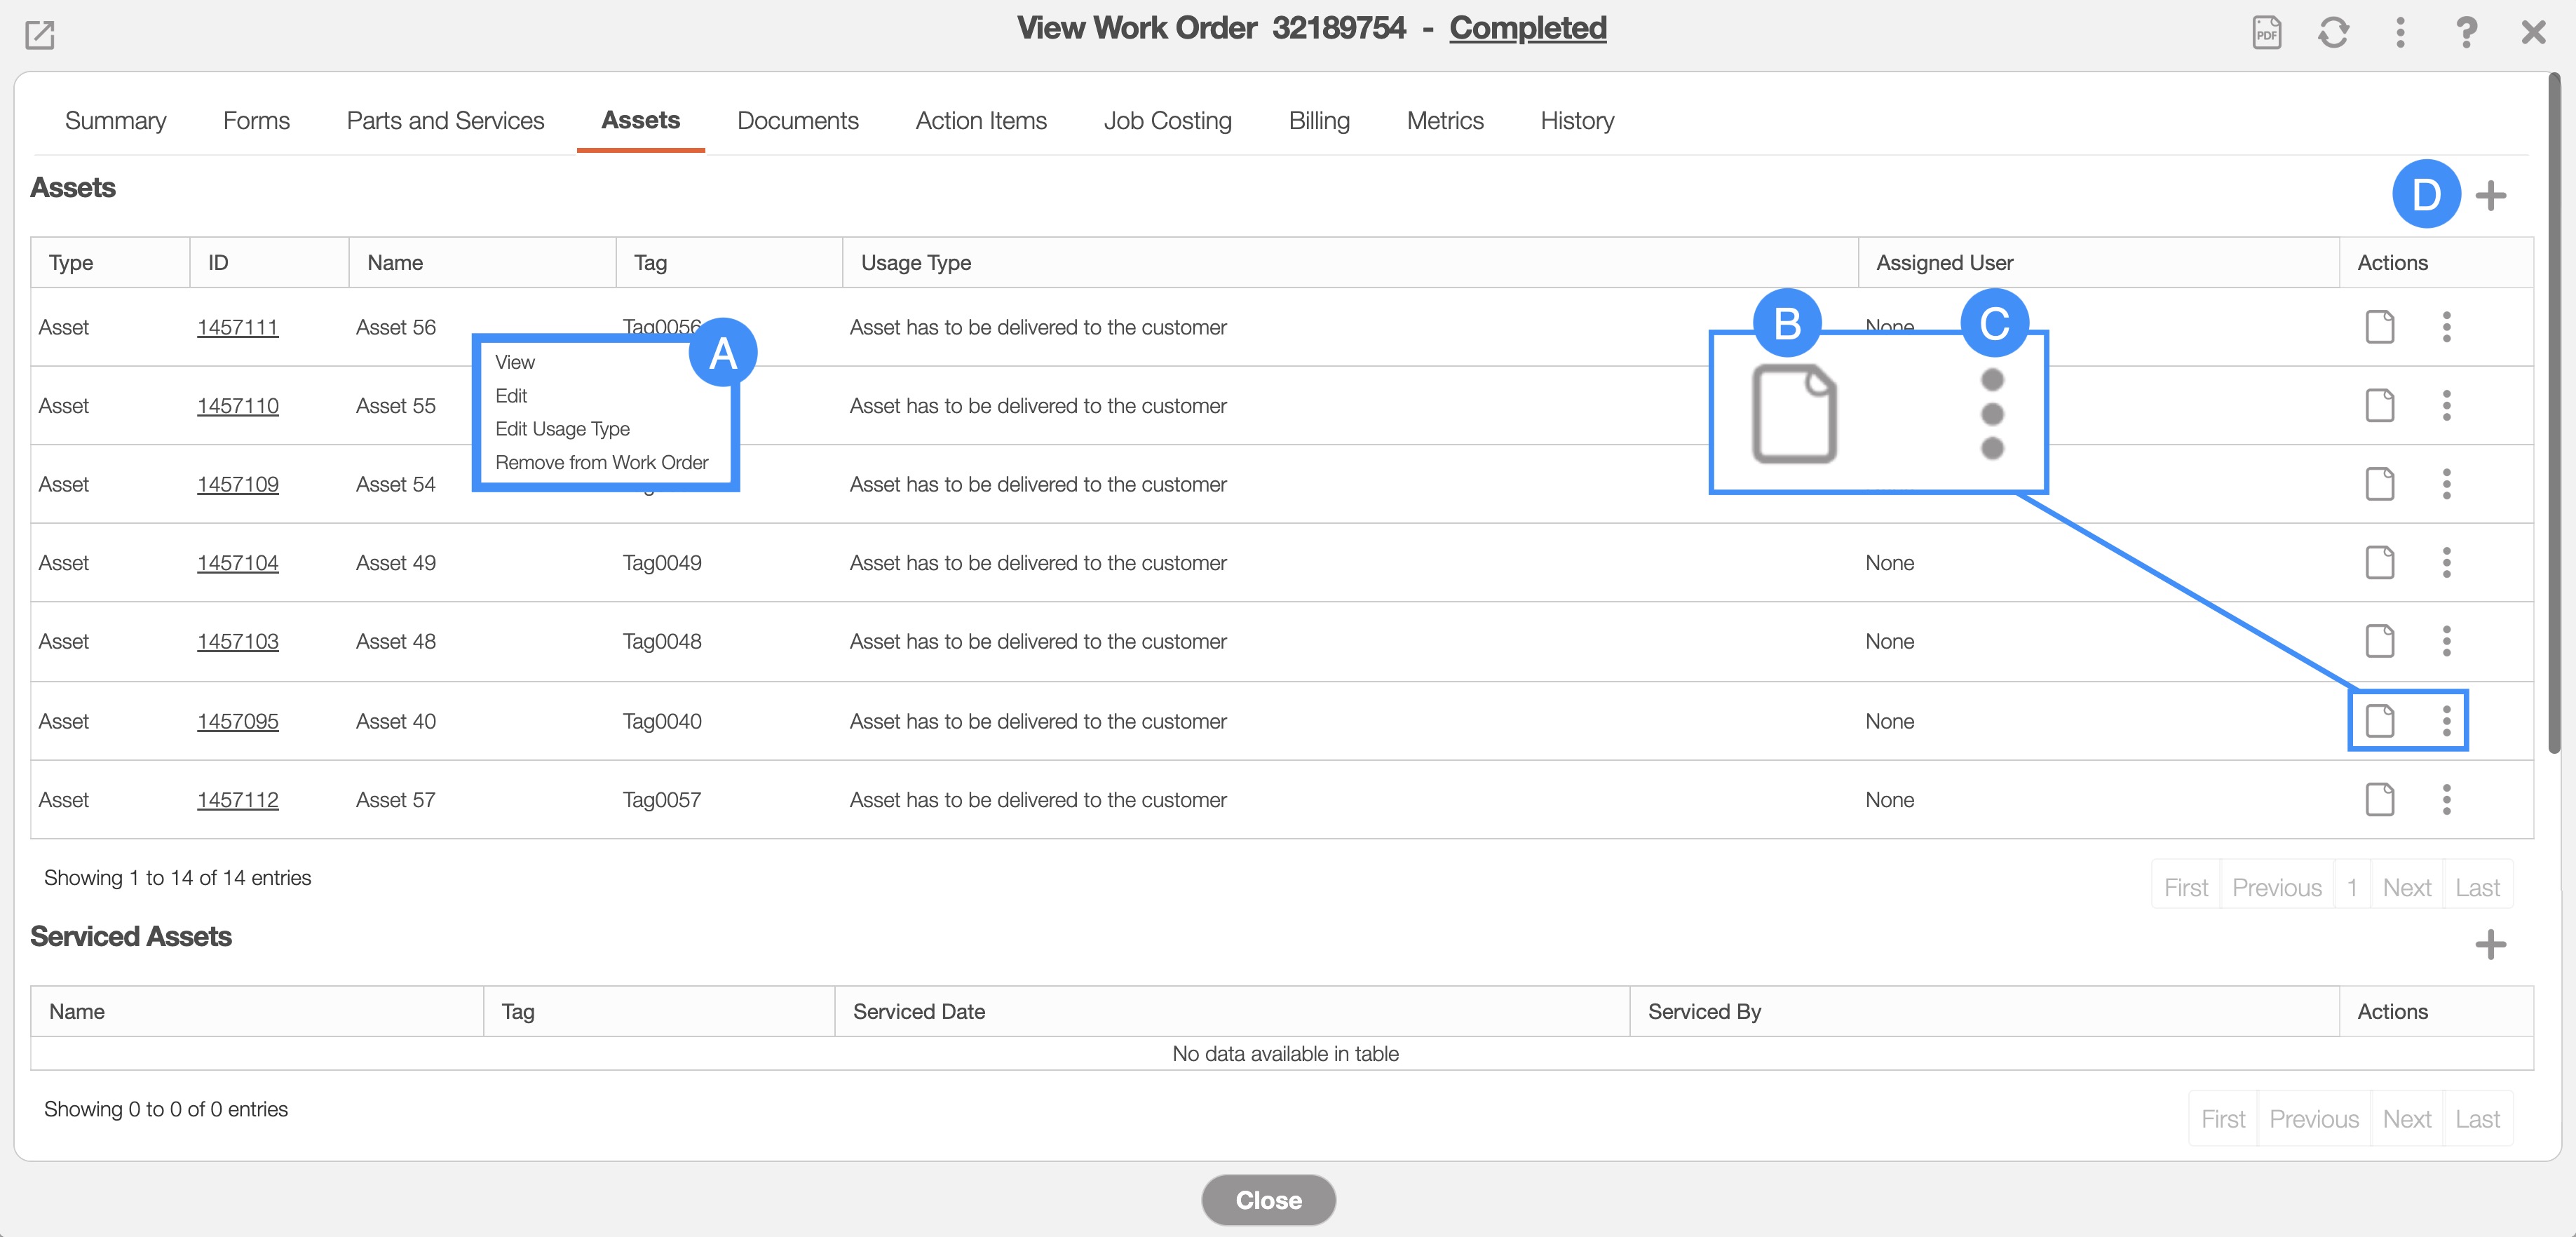Open the pop-out window icon

(39, 35)
